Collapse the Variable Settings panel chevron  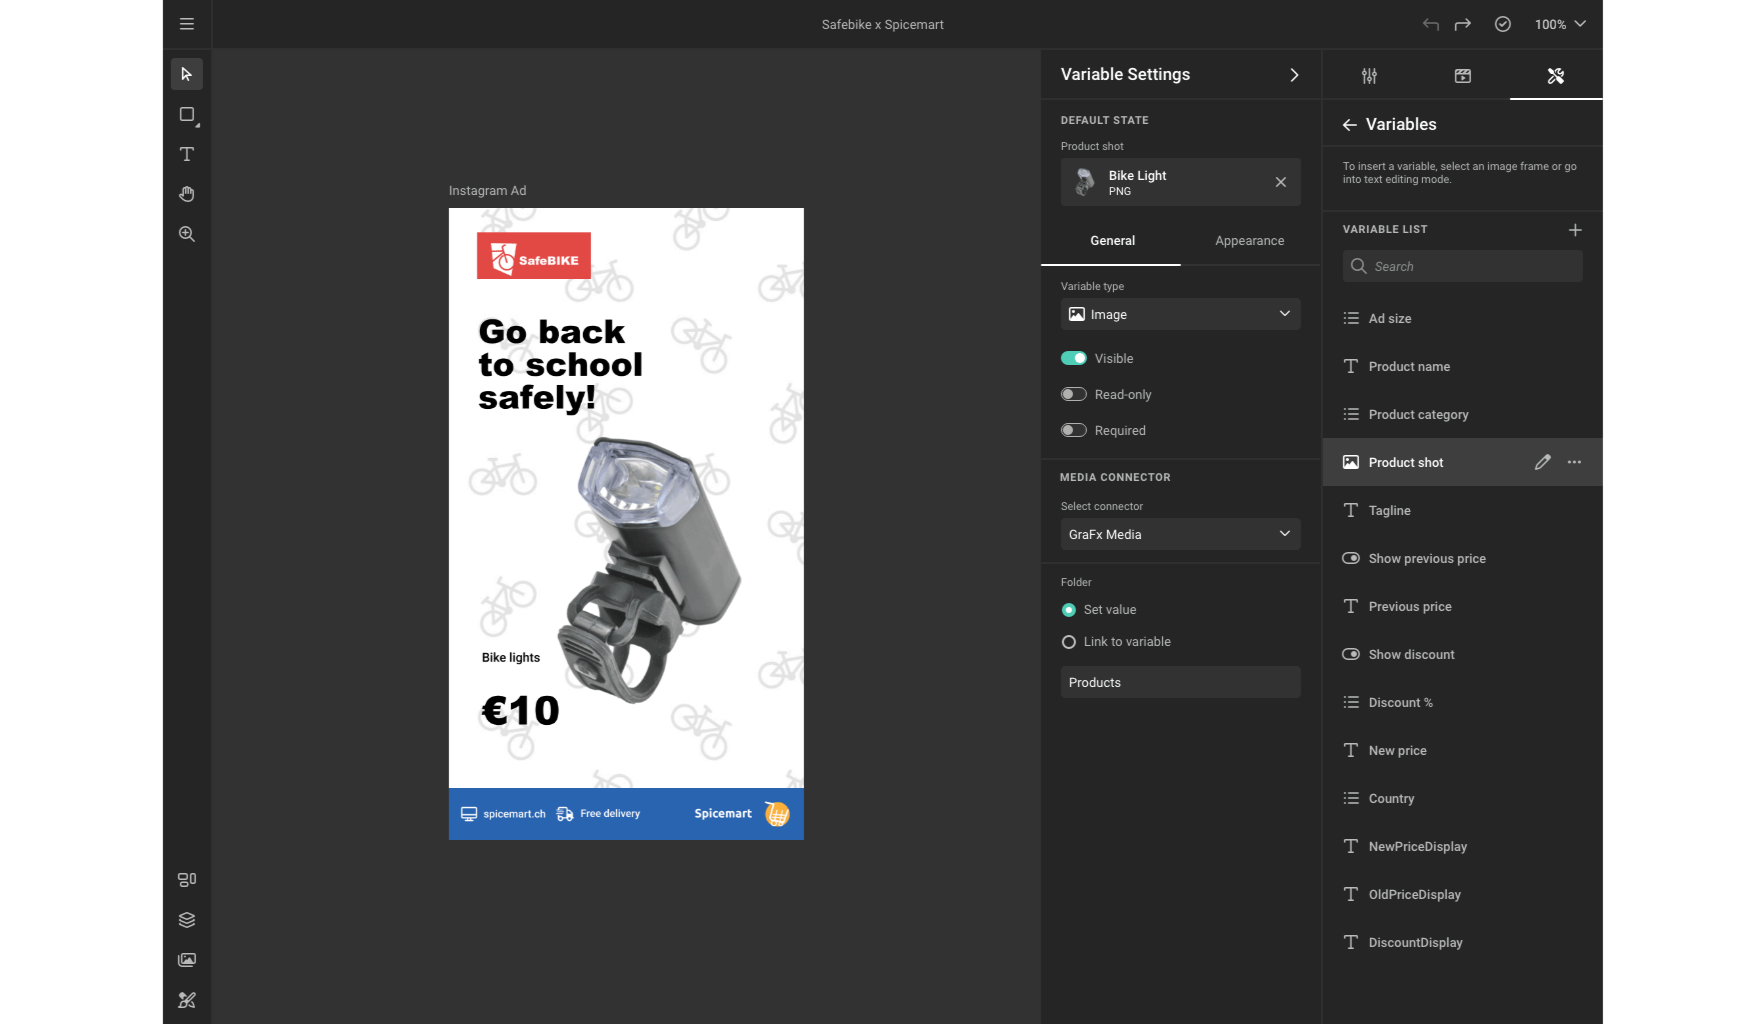click(1295, 75)
